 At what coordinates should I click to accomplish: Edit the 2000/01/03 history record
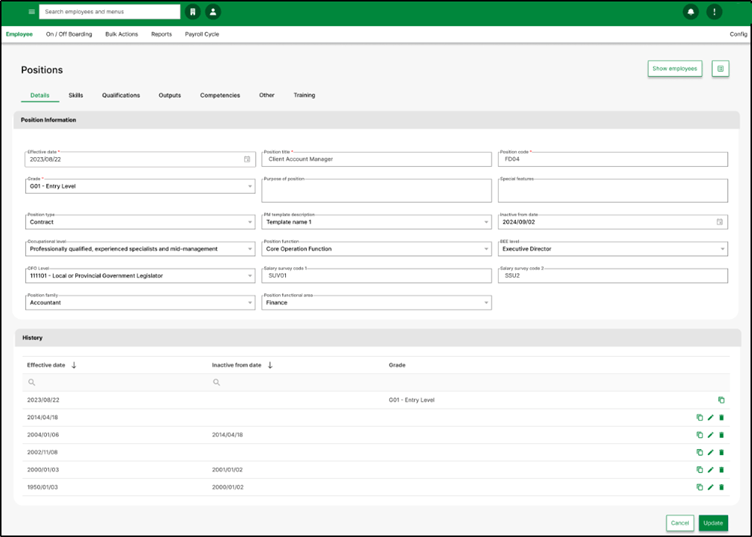pyautogui.click(x=710, y=470)
